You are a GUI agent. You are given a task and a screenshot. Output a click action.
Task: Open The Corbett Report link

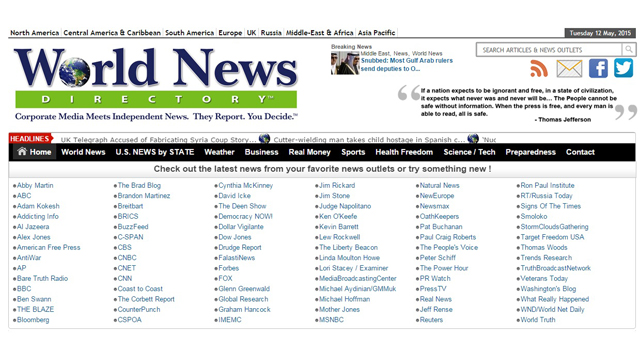coord(146,299)
